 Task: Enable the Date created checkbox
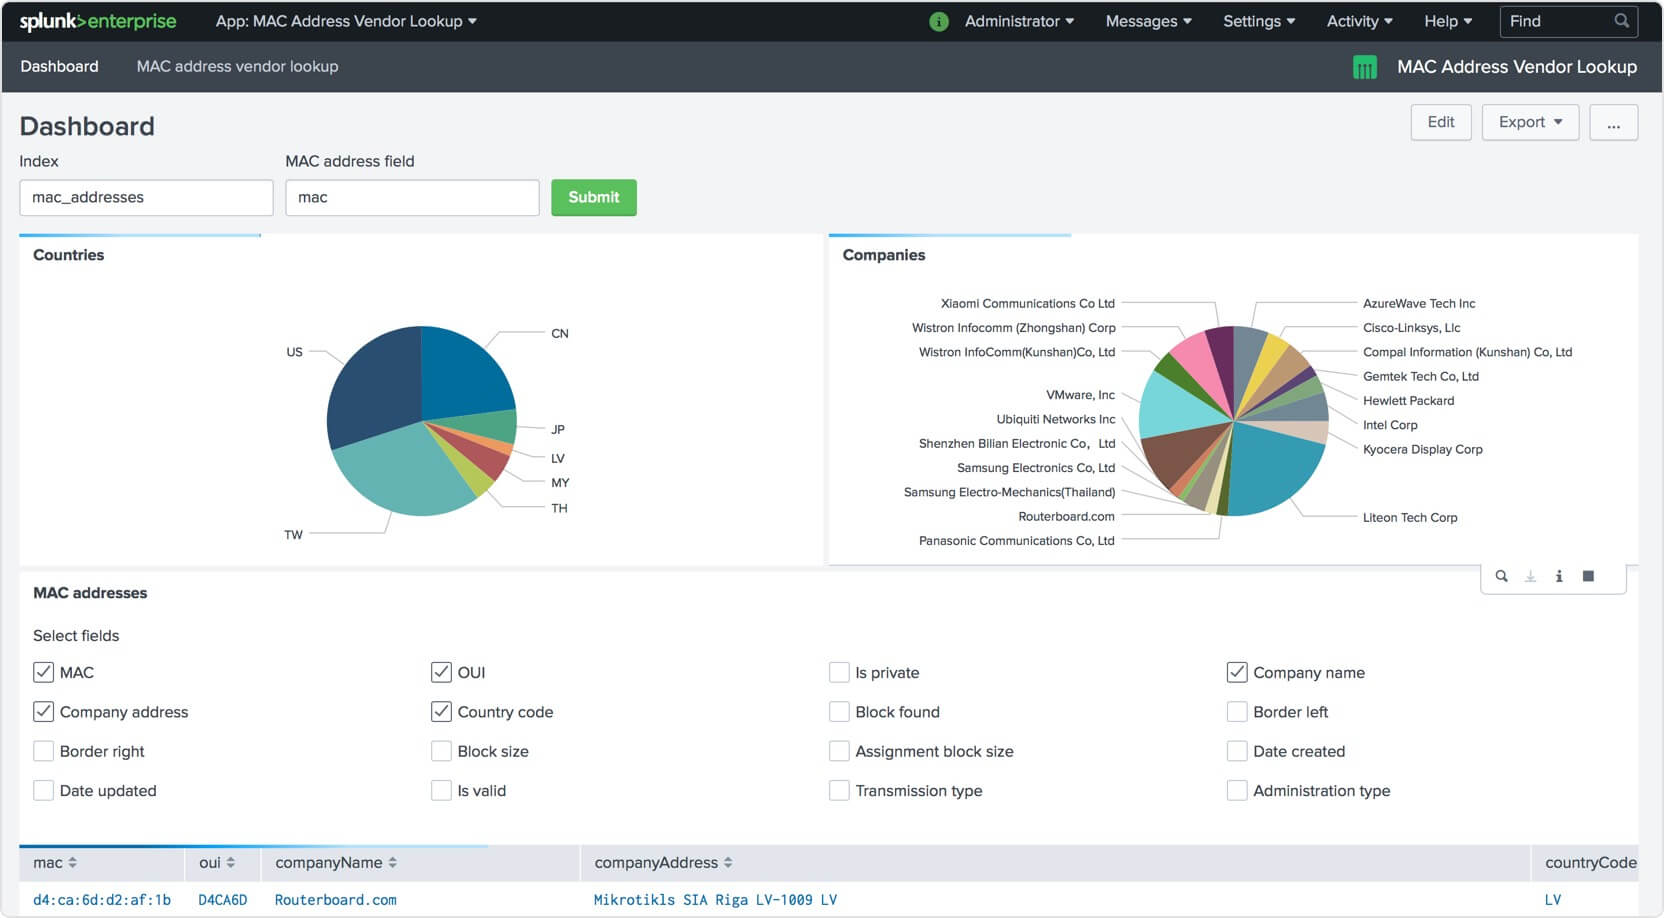point(1237,751)
